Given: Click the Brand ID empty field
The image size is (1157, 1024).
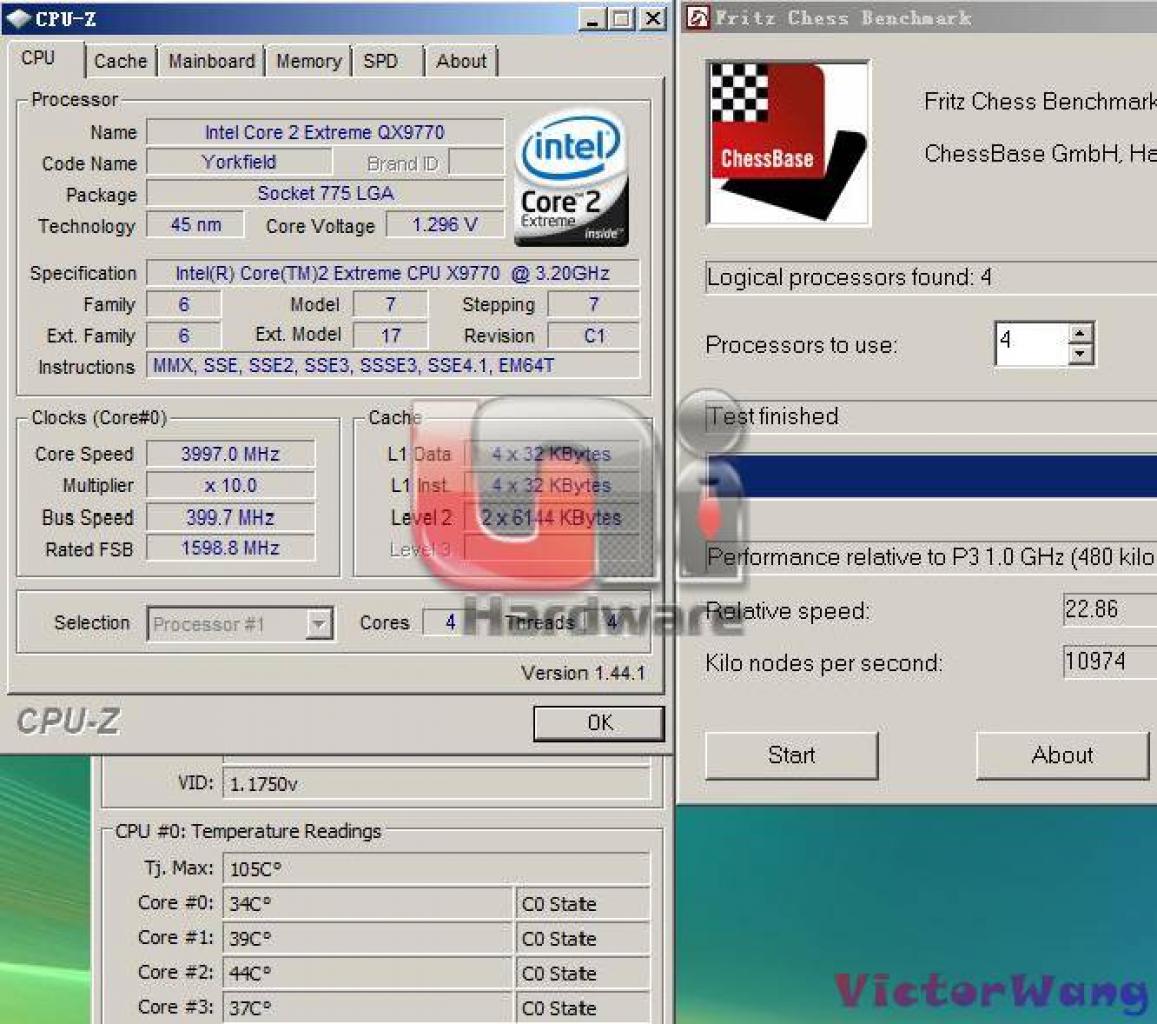Looking at the screenshot, I should 477,162.
